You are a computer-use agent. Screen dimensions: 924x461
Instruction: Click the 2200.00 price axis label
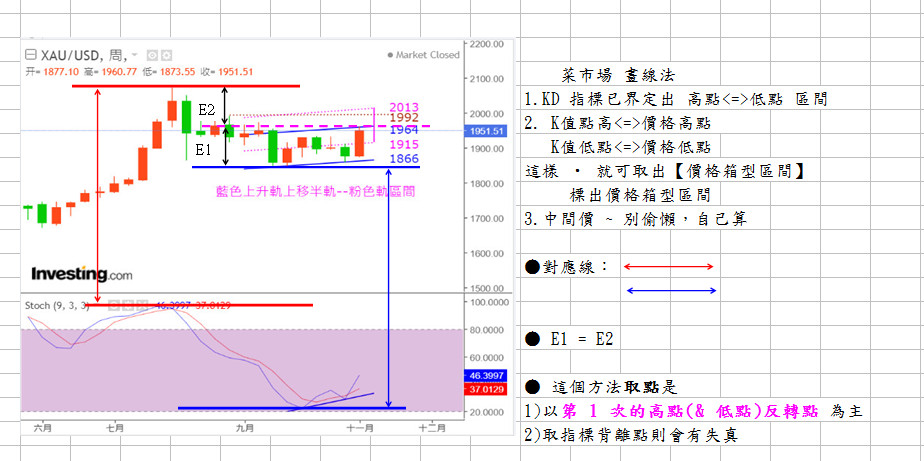(486, 44)
